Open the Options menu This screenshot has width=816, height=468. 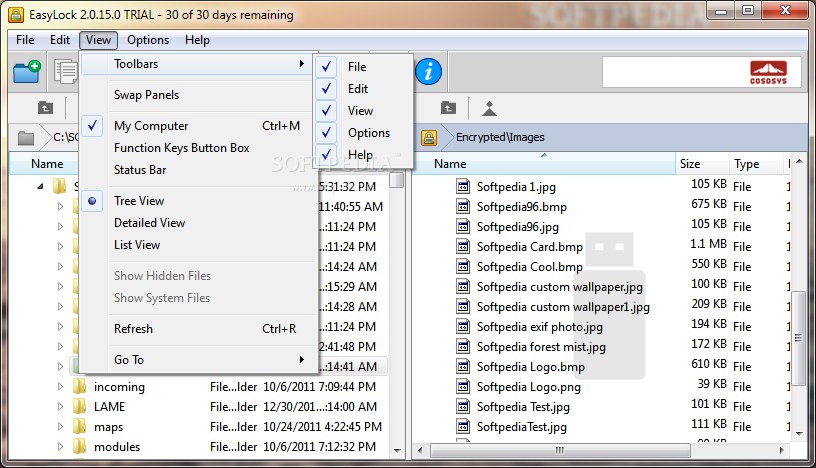point(148,40)
